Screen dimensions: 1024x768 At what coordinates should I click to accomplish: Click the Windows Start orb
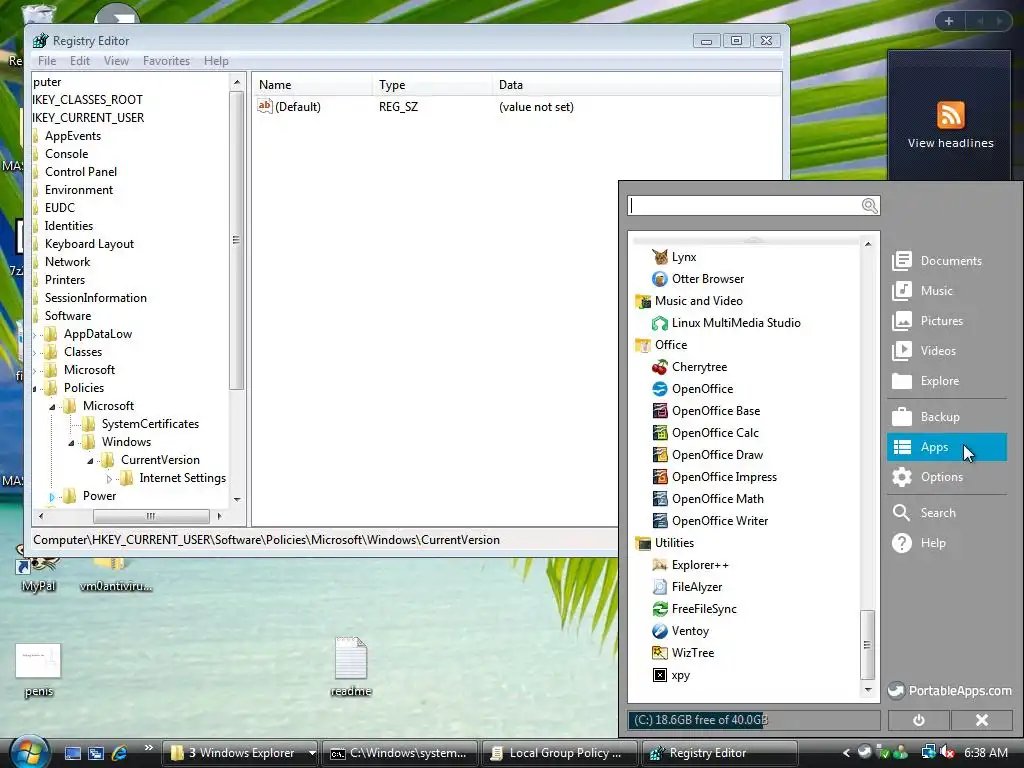29,752
